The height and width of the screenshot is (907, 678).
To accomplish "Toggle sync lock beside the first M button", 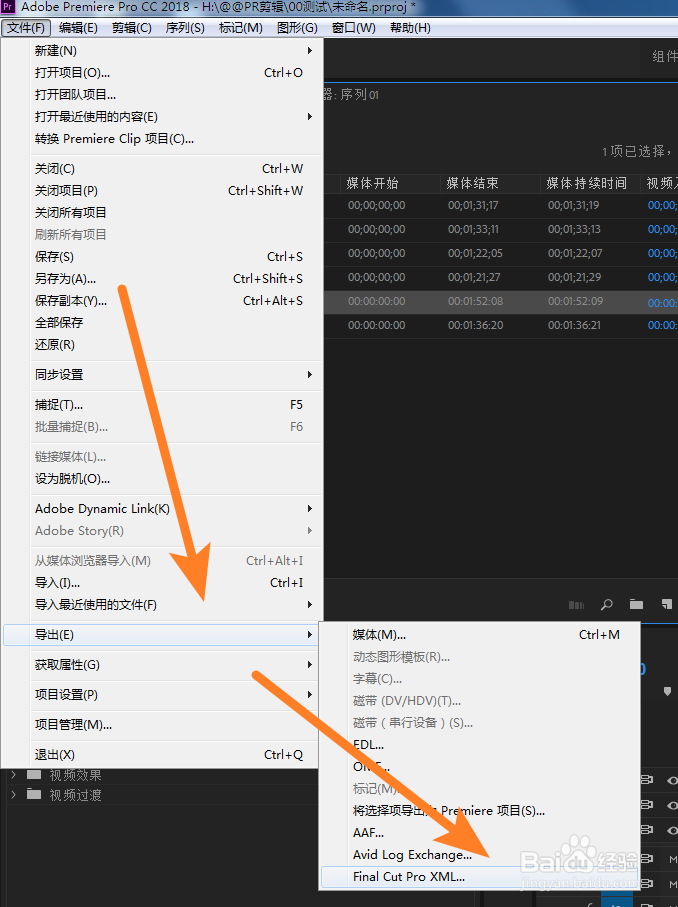I will 647,858.
